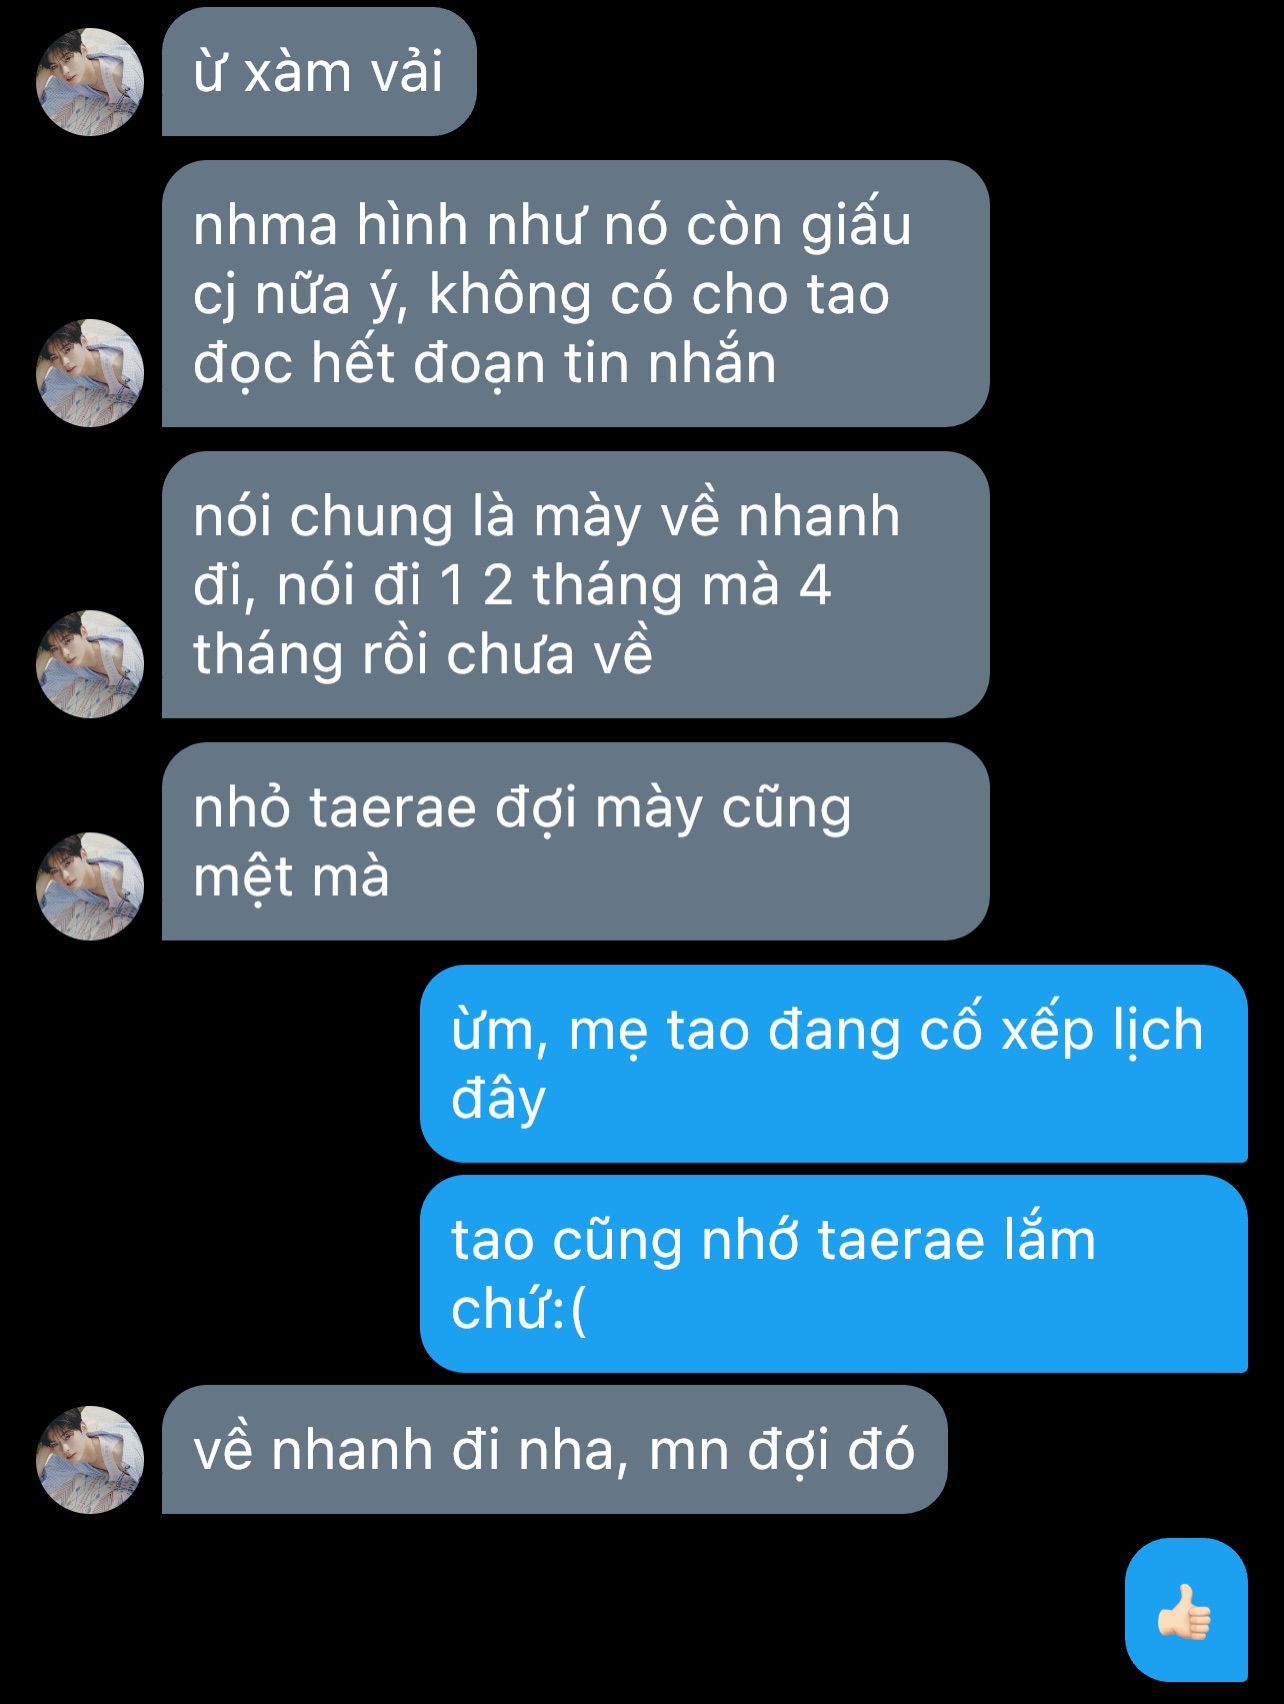
Task: Open the avatar beside "nói chung là mày" message
Action: click(90, 664)
